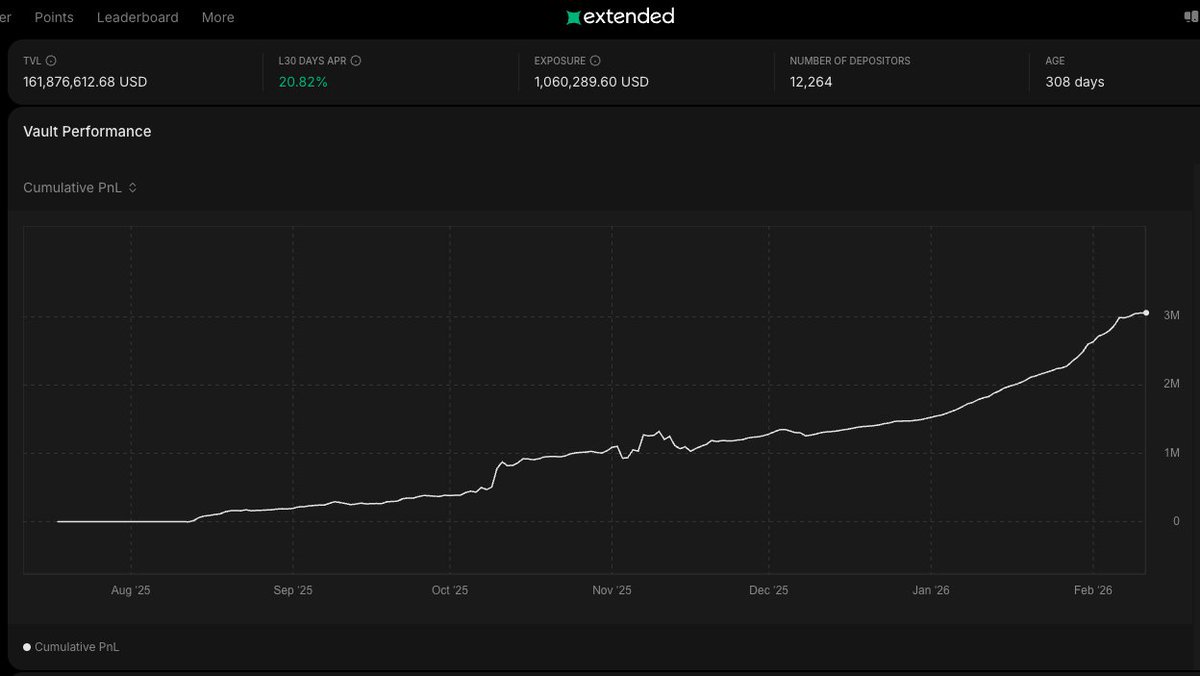
Task: Click the NUMBER OF DEPOSITORS label
Action: (x=850, y=61)
